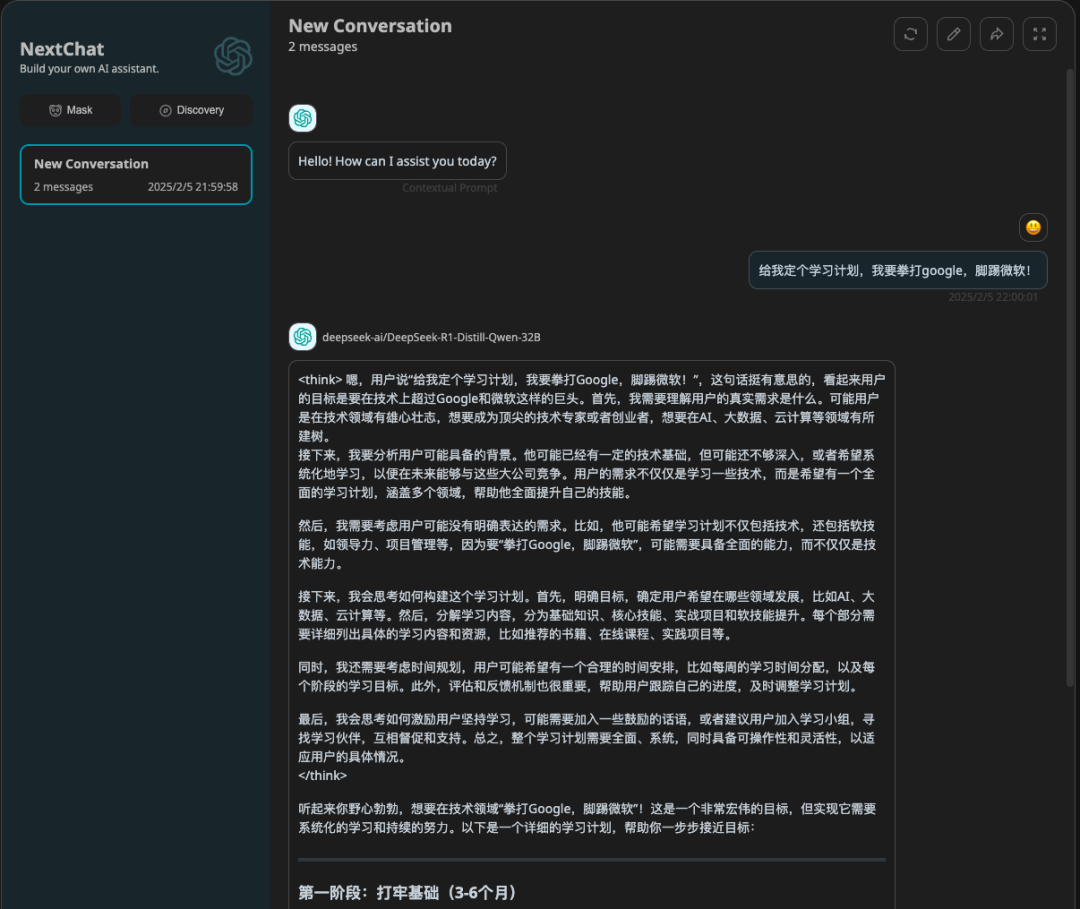Viewport: 1080px width, 909px height.
Task: Click the New Conversation title in the header
Action: pyautogui.click(x=371, y=26)
